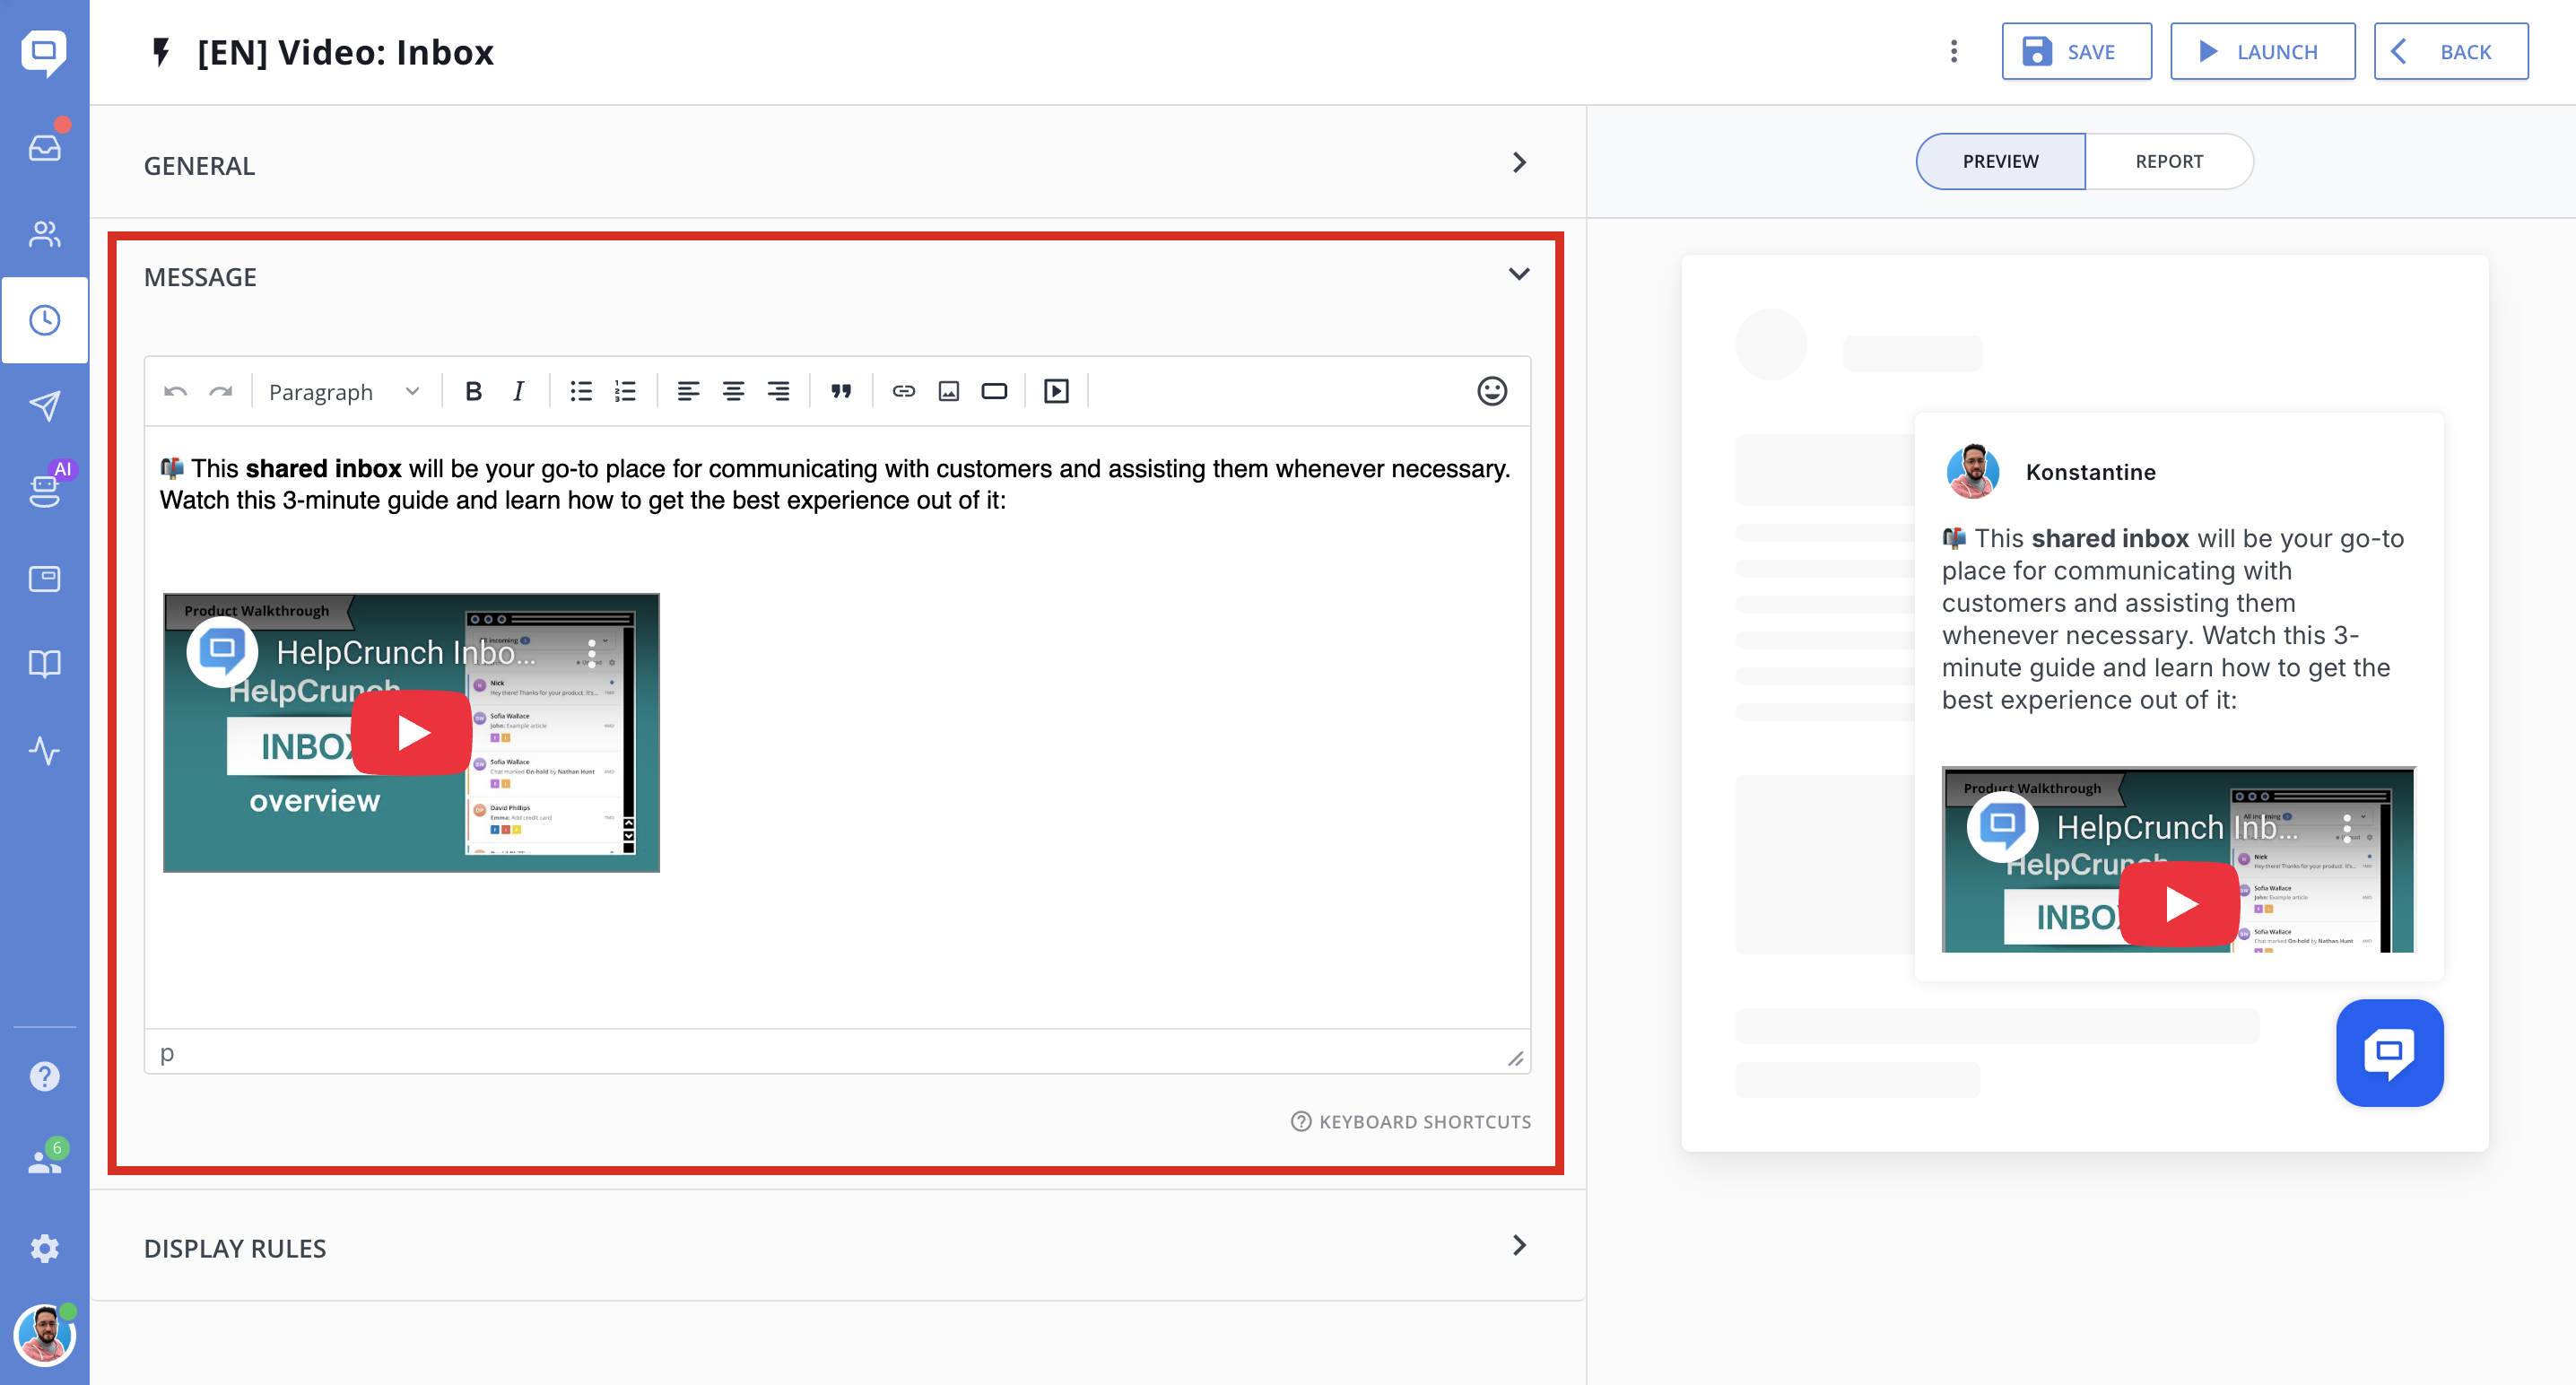The height and width of the screenshot is (1385, 2576).
Task: Open the AI chatbot sidebar icon
Action: point(44,491)
